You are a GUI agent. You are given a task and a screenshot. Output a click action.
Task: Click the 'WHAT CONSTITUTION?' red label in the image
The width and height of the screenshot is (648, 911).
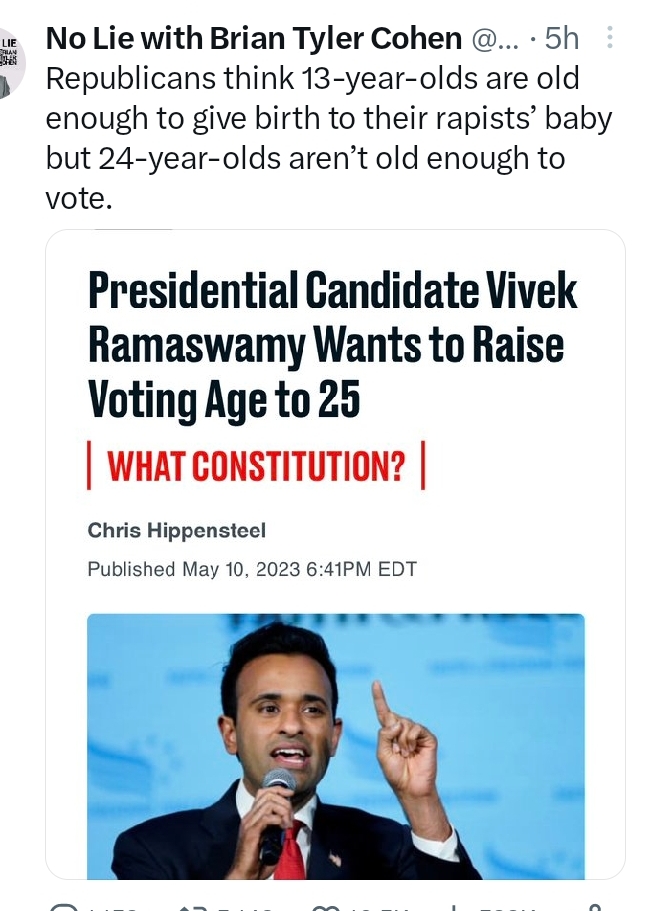[x=256, y=466]
